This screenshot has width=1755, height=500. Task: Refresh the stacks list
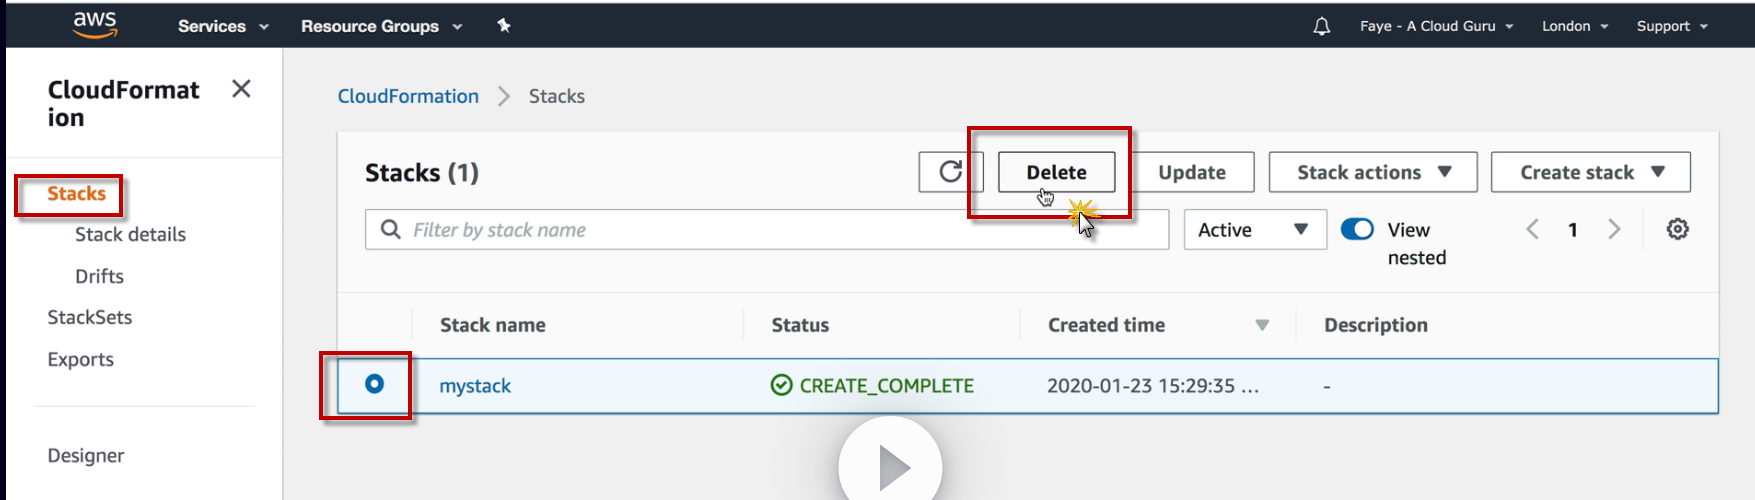pyautogui.click(x=950, y=172)
